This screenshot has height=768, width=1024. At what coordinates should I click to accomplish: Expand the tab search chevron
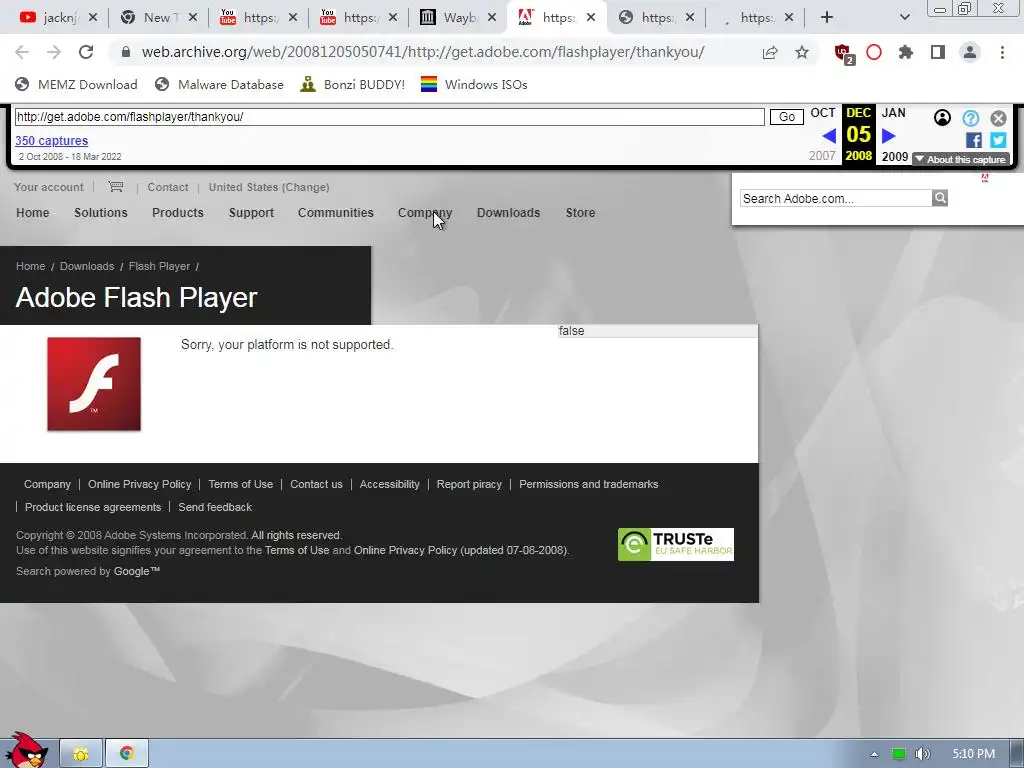coord(904,18)
